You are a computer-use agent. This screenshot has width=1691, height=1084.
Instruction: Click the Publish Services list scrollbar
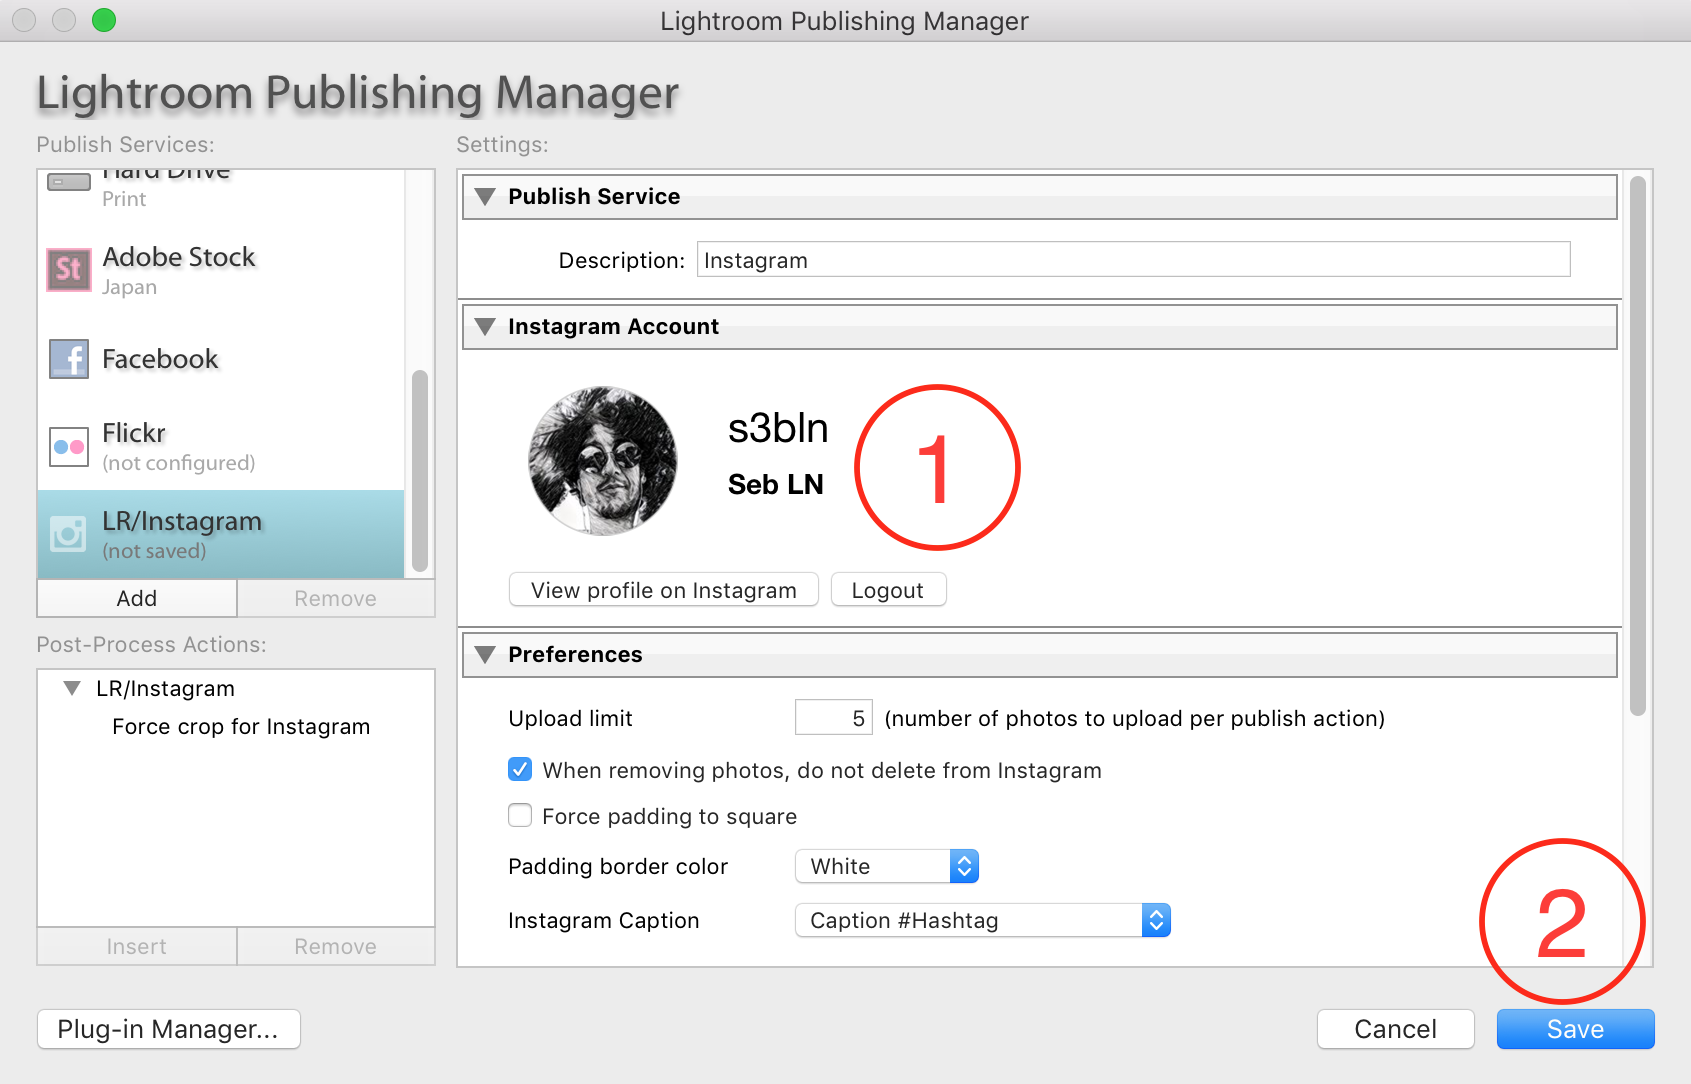click(x=420, y=470)
